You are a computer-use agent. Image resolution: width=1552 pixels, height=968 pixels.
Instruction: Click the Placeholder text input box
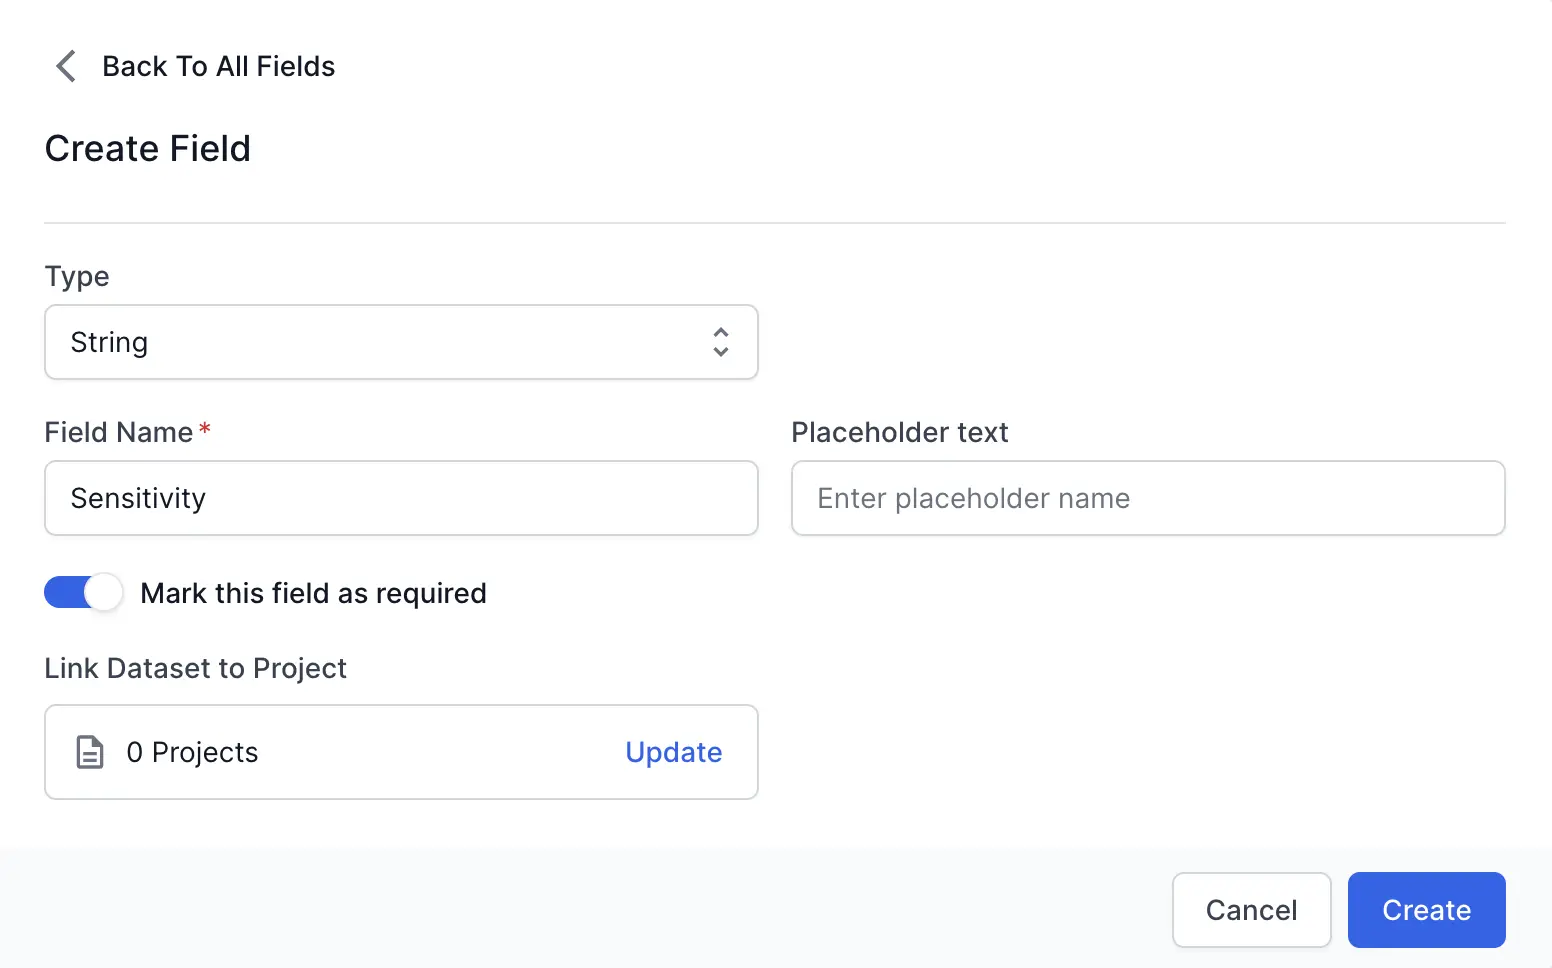(x=1147, y=498)
